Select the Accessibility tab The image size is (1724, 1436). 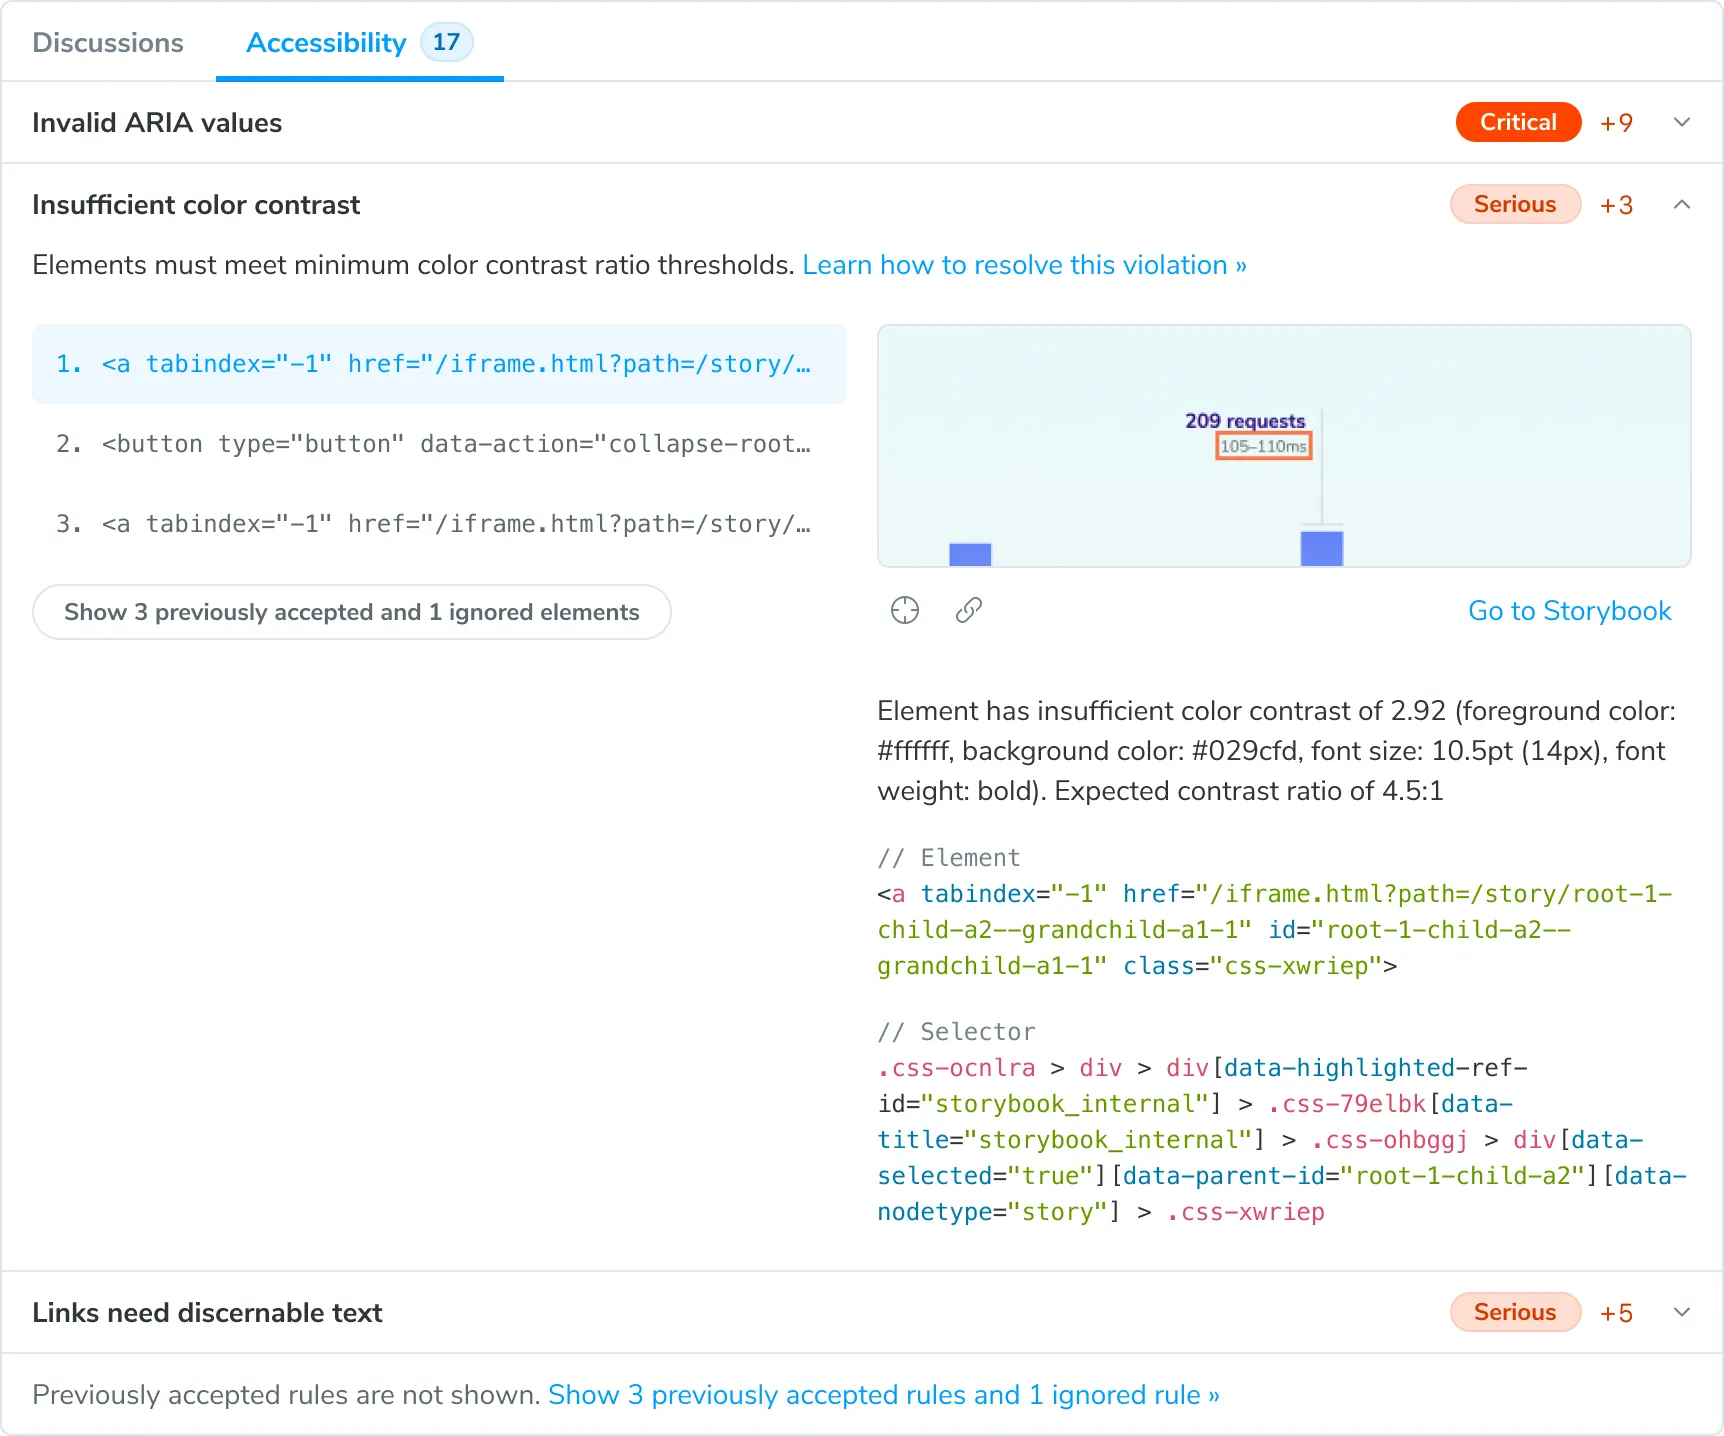coord(325,42)
